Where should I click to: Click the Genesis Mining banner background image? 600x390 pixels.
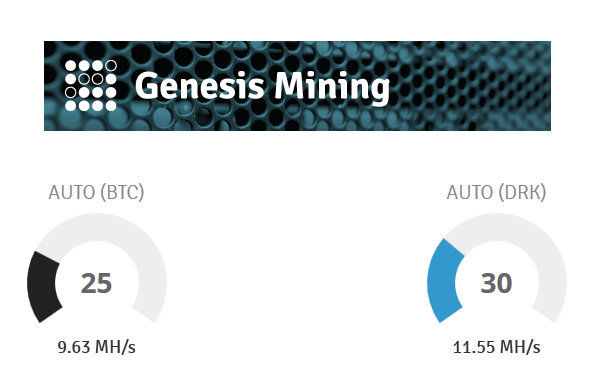pyautogui.click(x=297, y=86)
